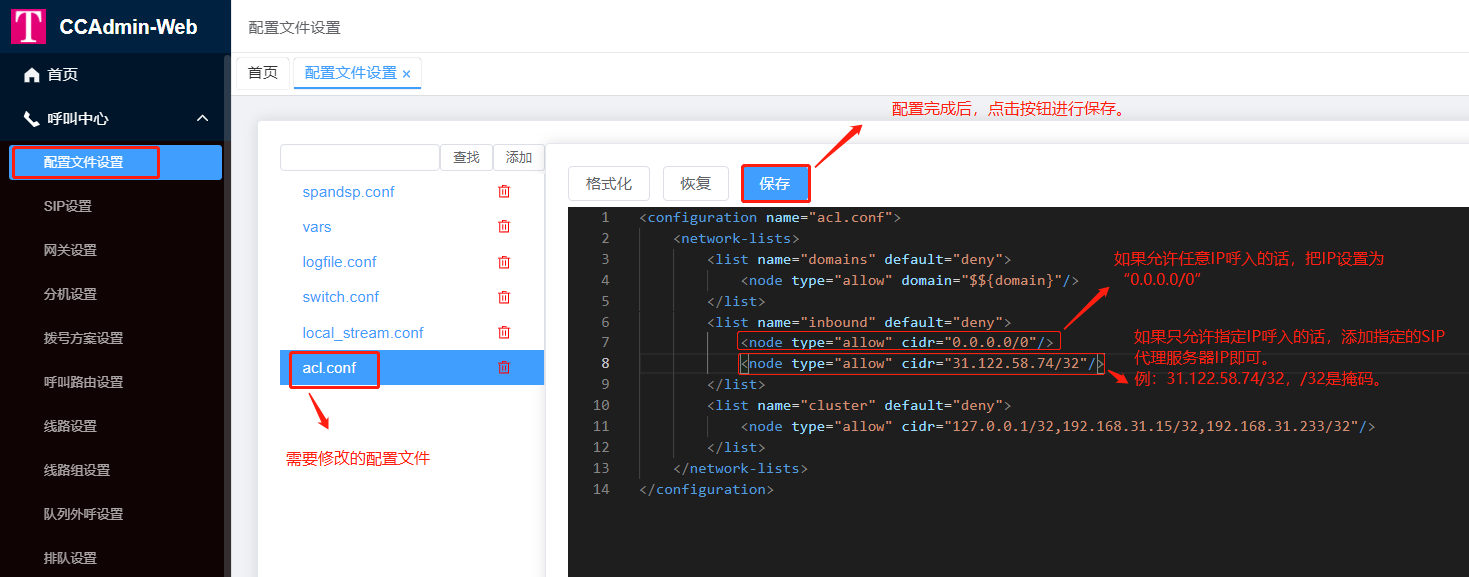1469x577 pixels.
Task: Focus the config file search field
Action: [x=360, y=158]
